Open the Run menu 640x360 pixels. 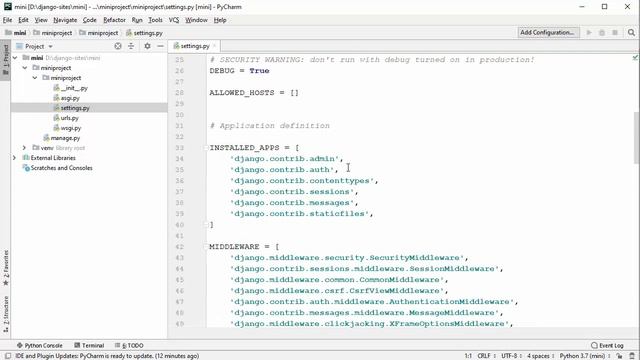tap(137, 20)
